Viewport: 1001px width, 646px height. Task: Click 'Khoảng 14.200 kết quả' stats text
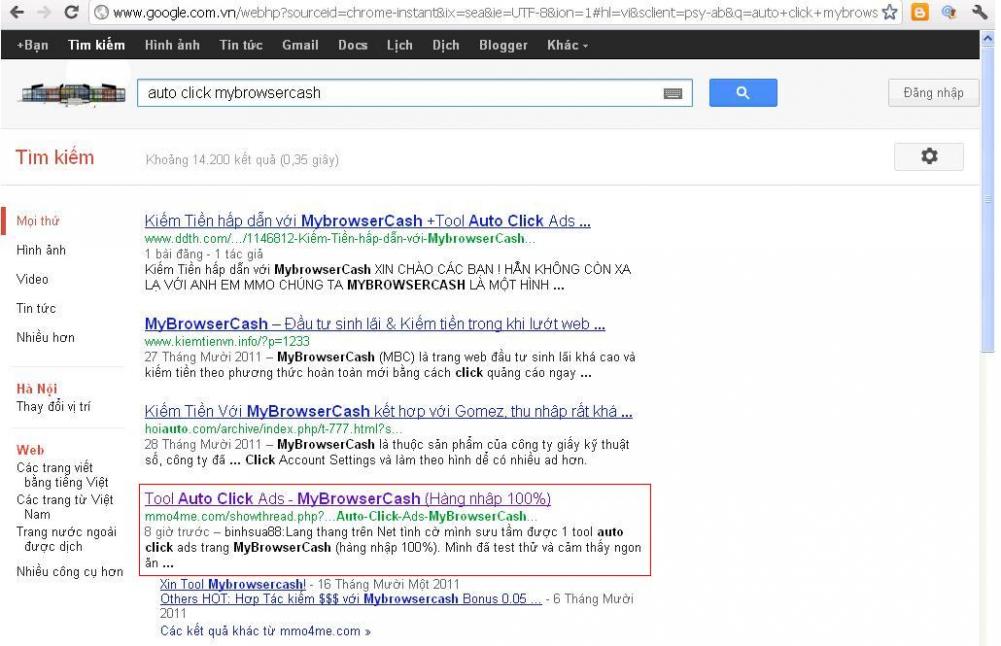coord(242,160)
